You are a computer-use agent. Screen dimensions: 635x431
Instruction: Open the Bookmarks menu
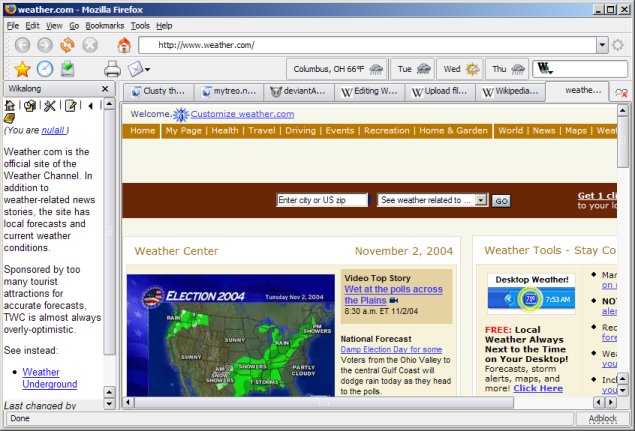pos(104,26)
